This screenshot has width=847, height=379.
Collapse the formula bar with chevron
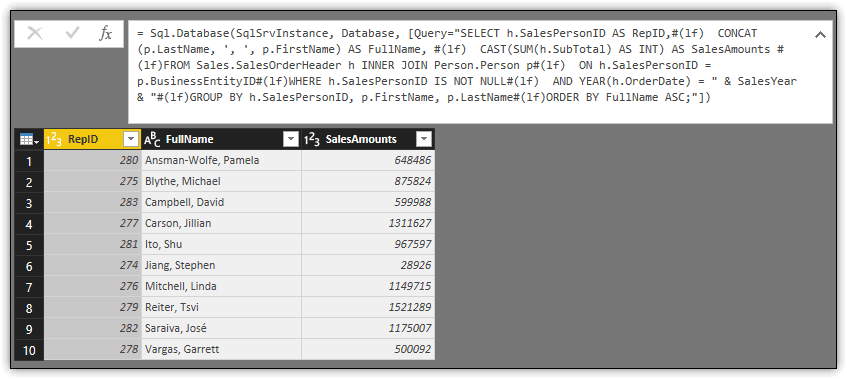(820, 35)
